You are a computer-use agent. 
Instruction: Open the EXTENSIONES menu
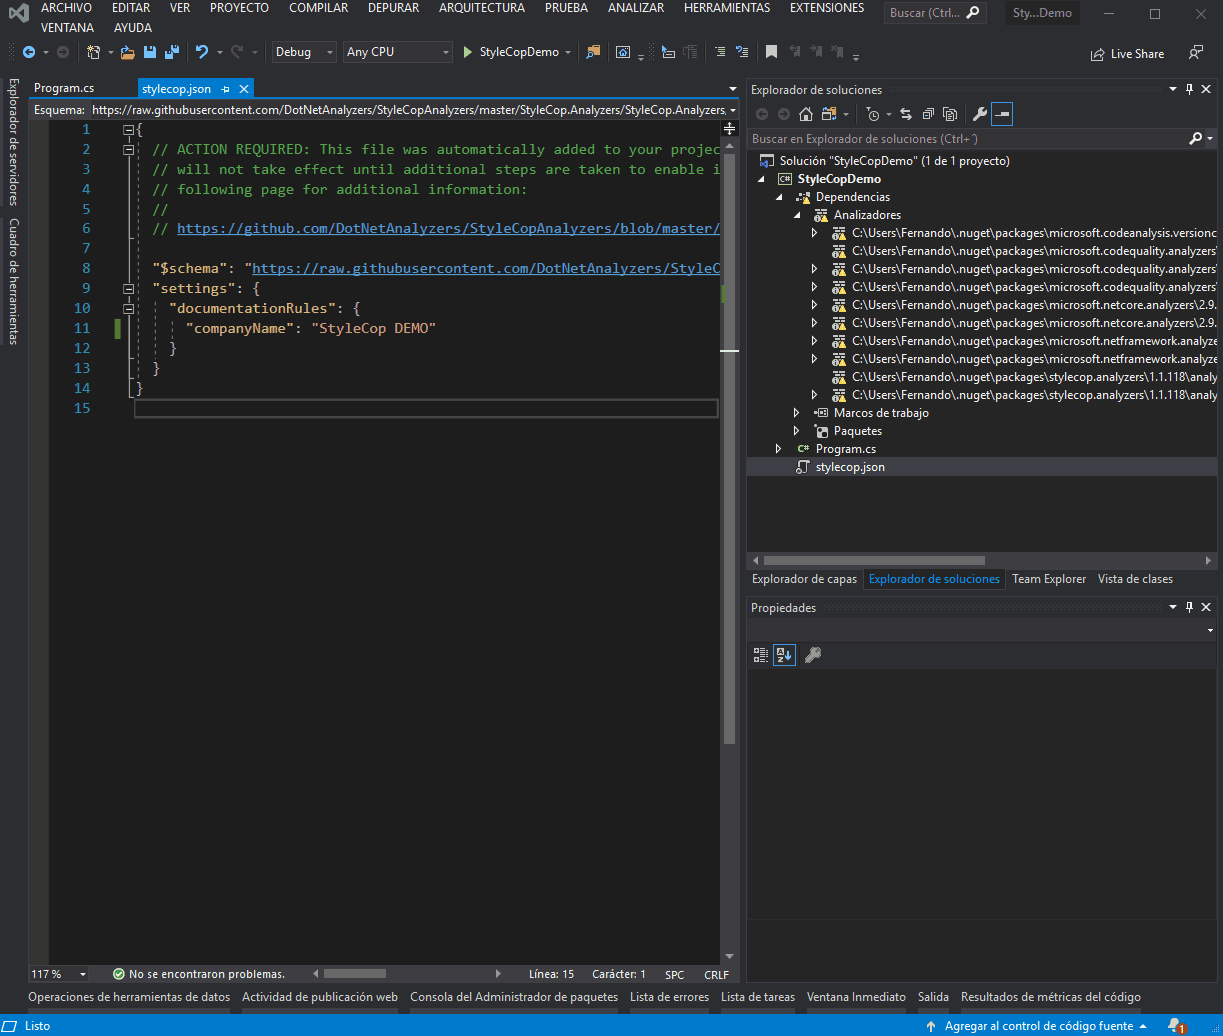(x=827, y=8)
